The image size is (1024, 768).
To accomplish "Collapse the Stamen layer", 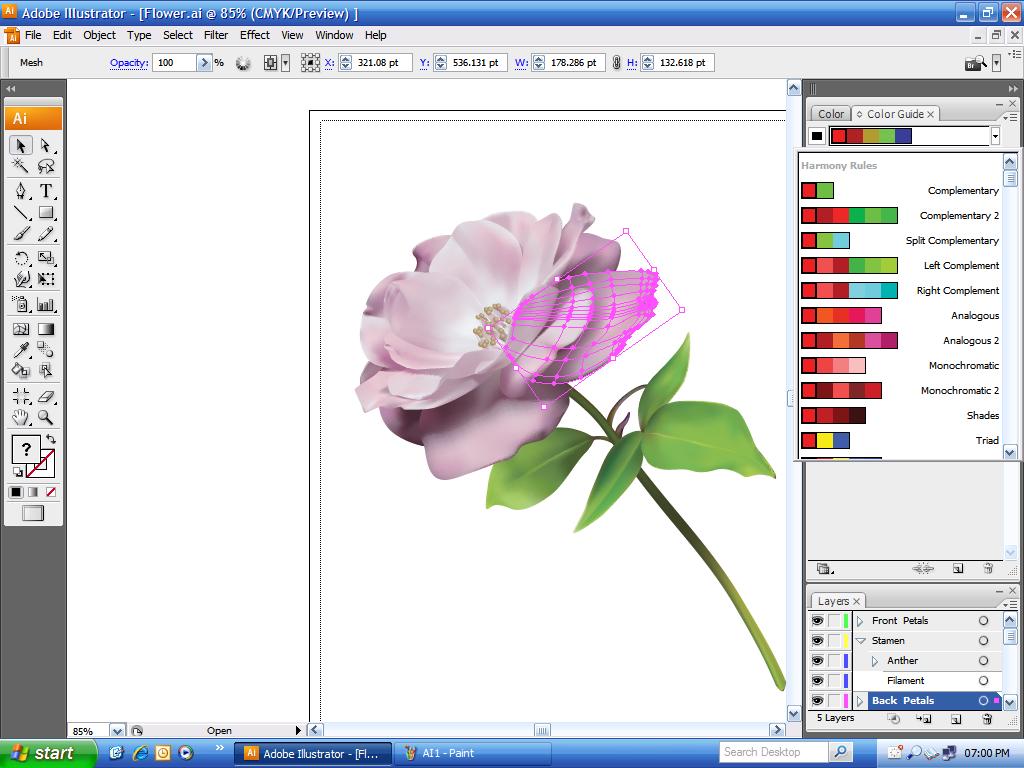I will [861, 641].
